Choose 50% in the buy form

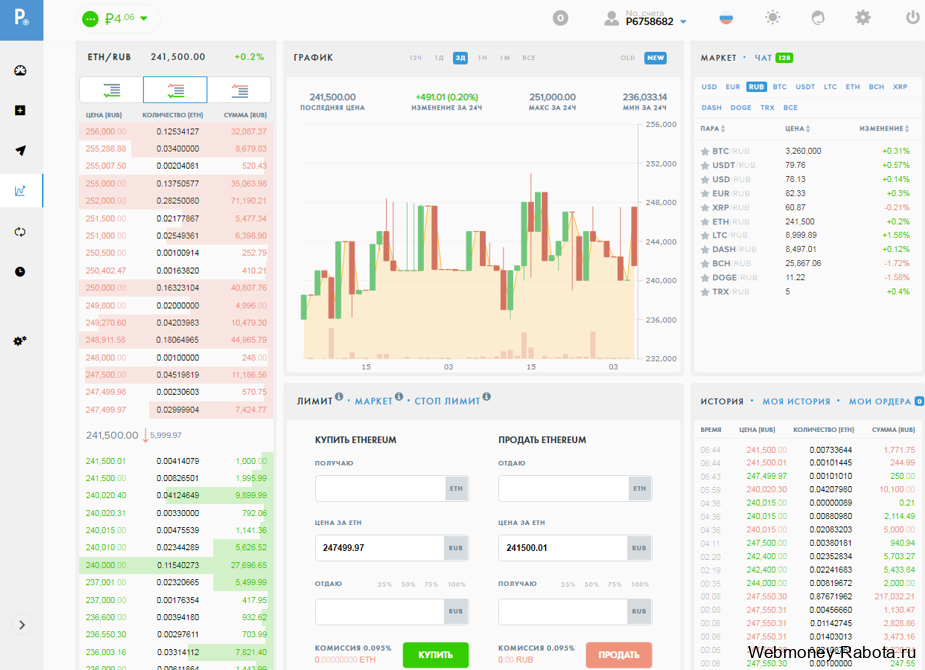[x=408, y=584]
